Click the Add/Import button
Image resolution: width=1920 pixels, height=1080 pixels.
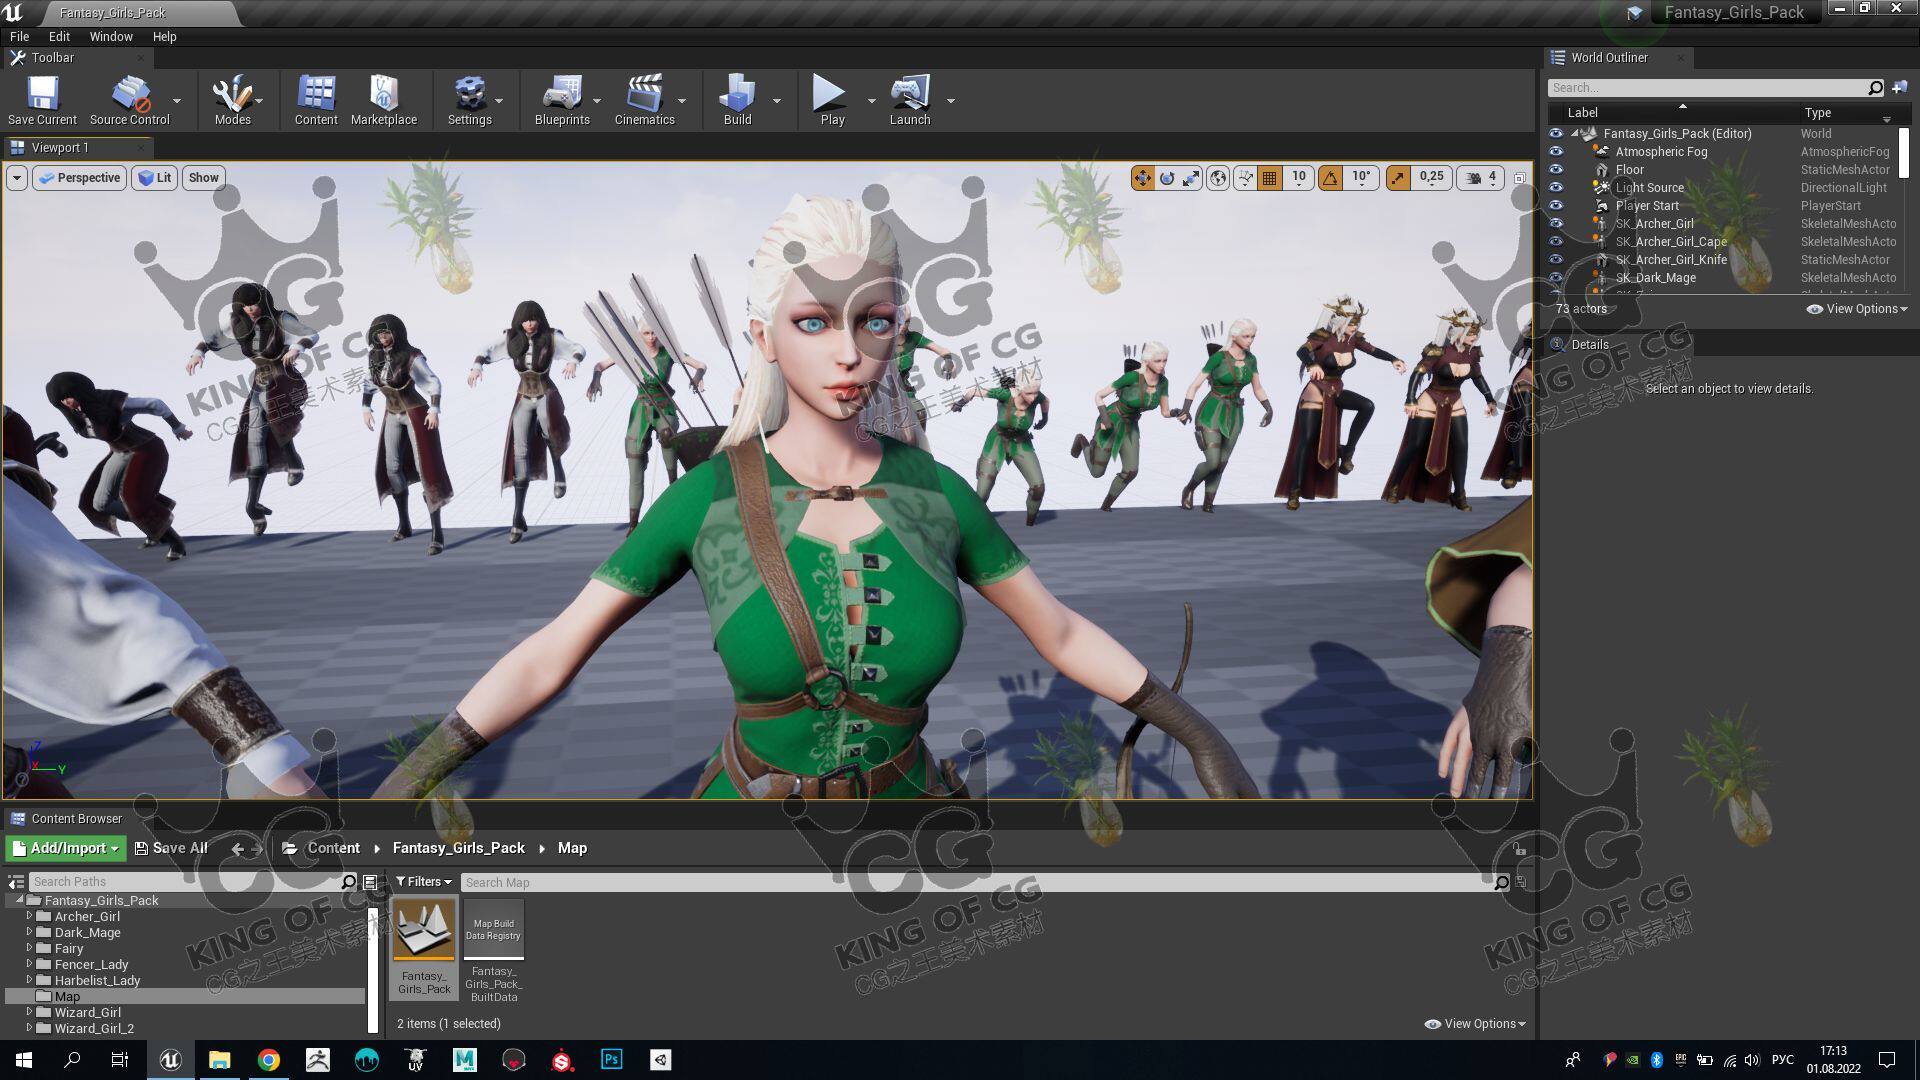(x=66, y=848)
